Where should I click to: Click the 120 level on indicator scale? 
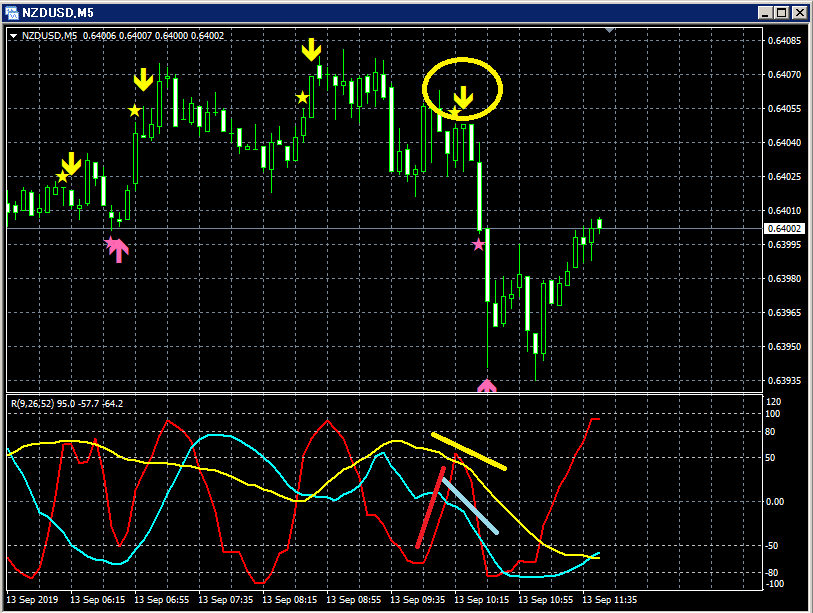[x=773, y=402]
